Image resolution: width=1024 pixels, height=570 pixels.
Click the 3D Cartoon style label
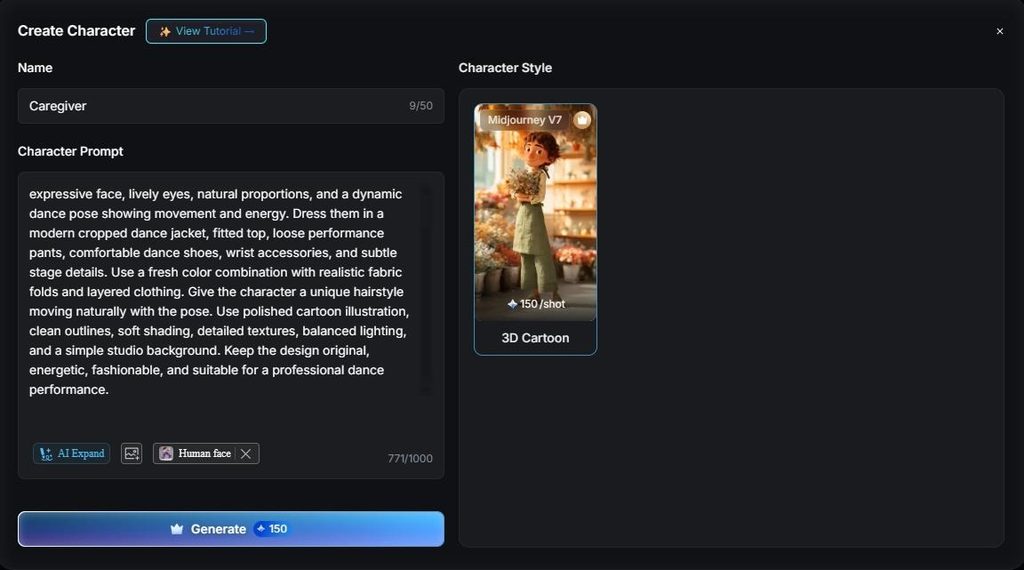coord(535,338)
